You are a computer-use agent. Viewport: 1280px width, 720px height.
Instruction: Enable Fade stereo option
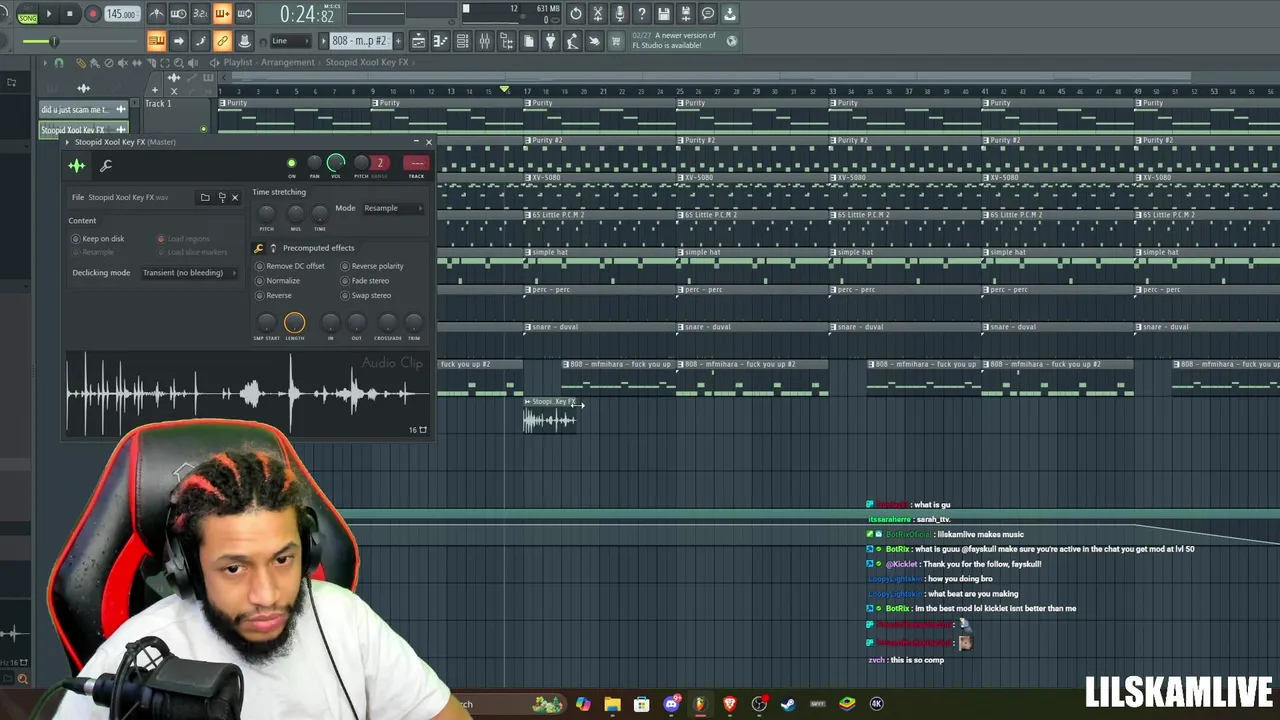[365, 281]
